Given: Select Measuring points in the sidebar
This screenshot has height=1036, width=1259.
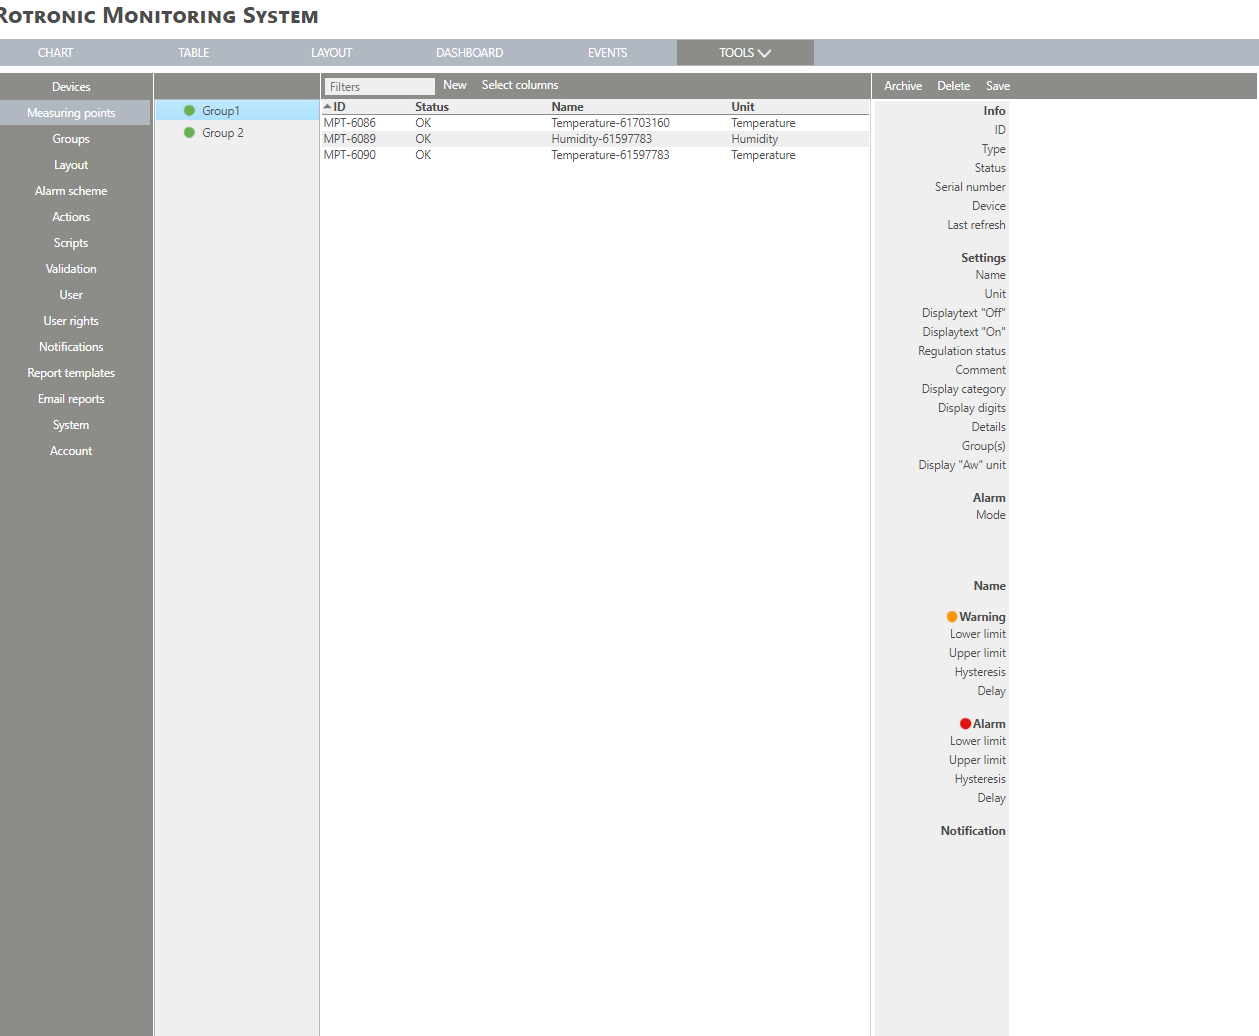Looking at the screenshot, I should (x=71, y=113).
